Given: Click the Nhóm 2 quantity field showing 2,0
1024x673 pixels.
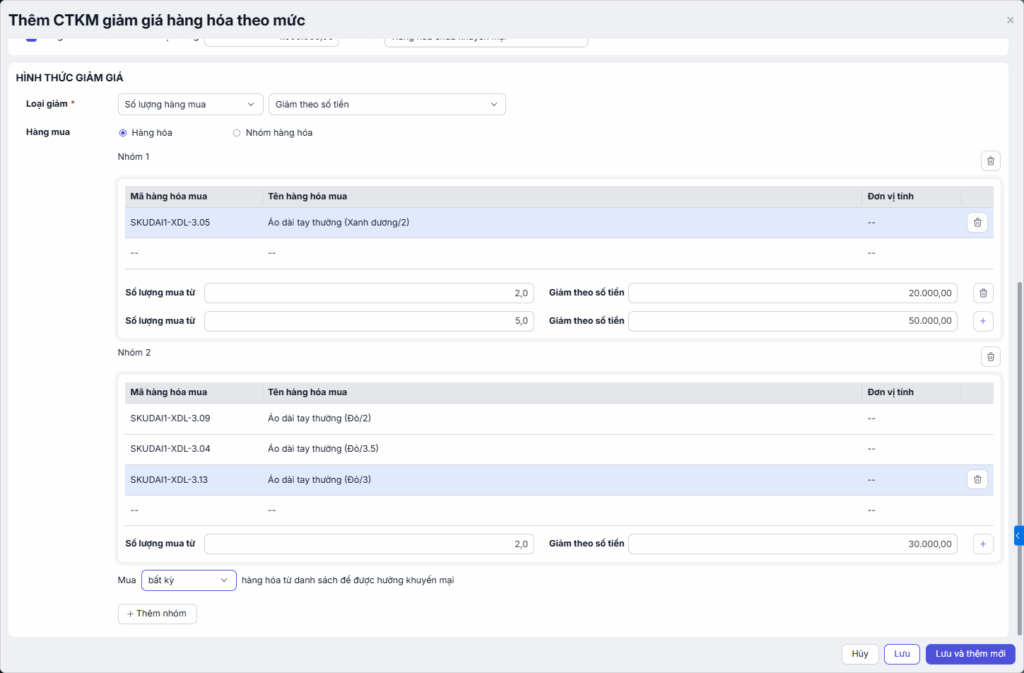Looking at the screenshot, I should 368,544.
